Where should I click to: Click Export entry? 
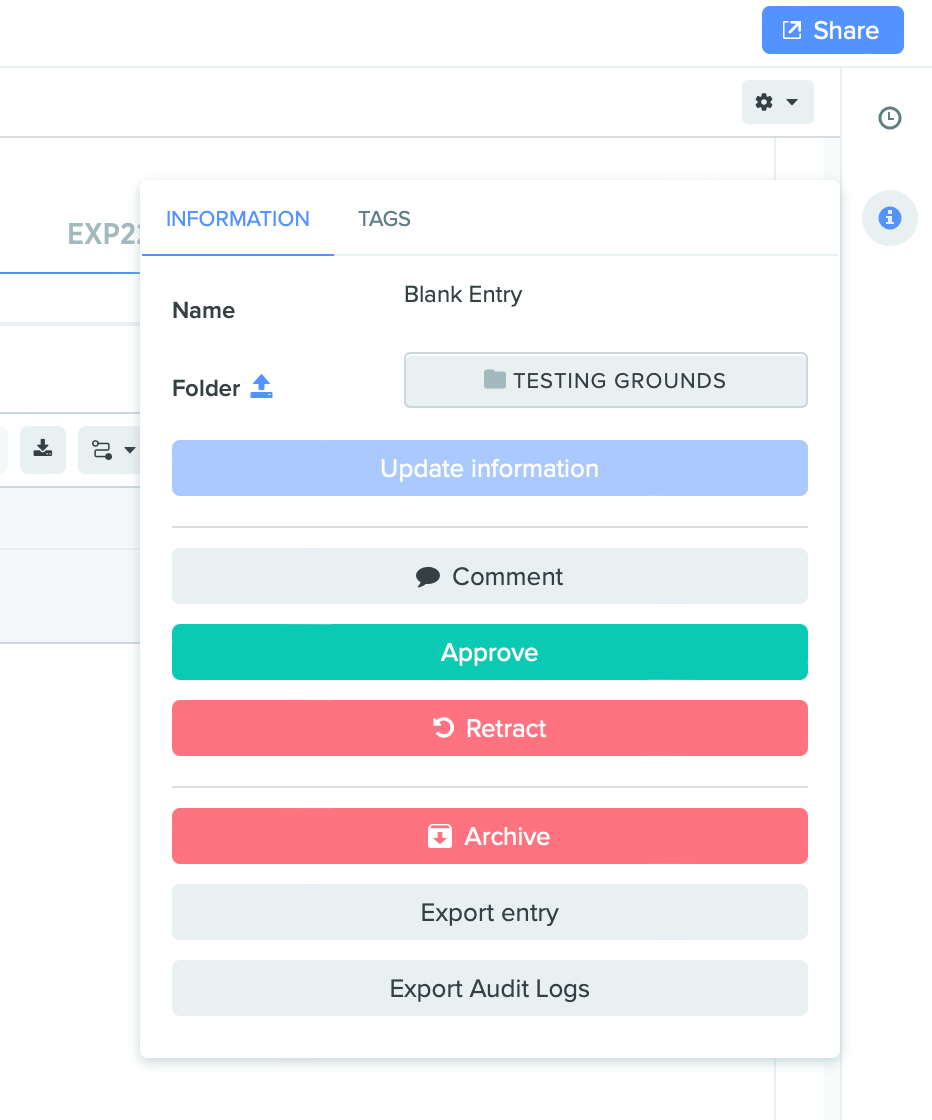point(489,912)
